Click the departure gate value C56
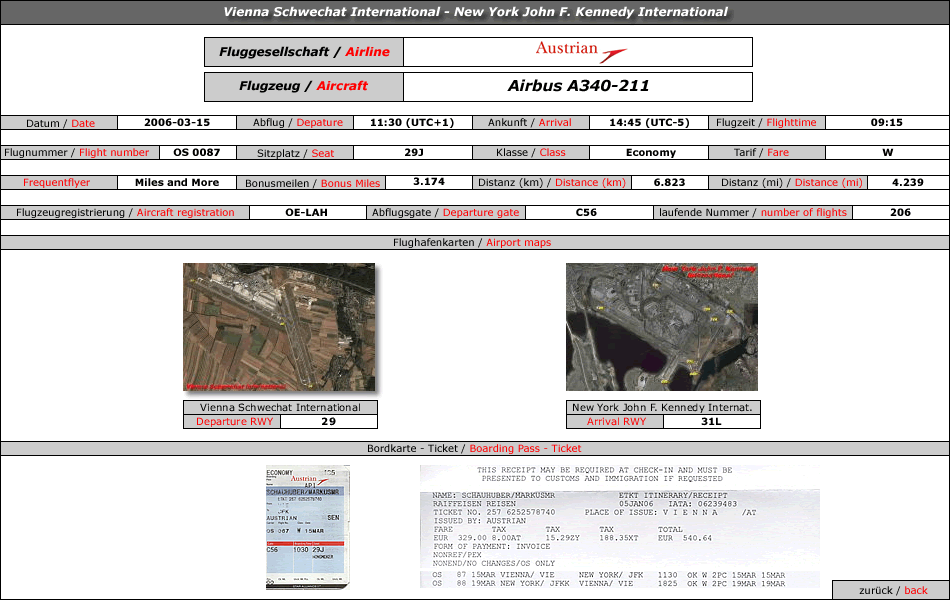 pos(586,213)
